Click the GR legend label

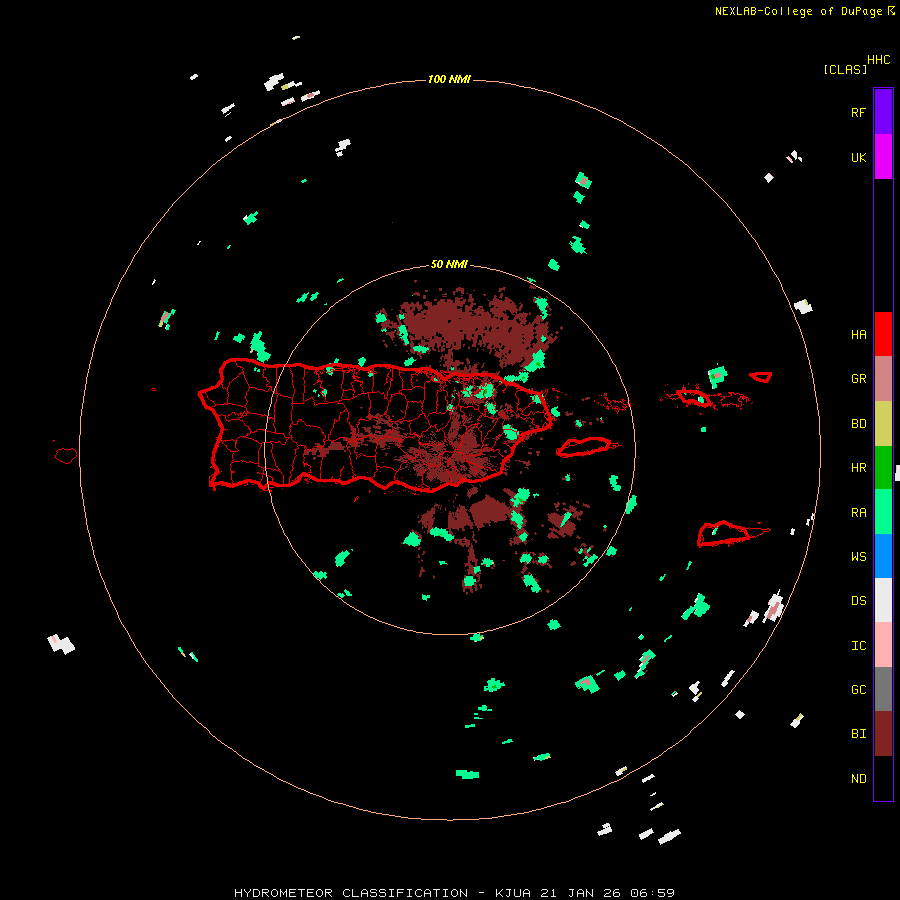point(858,379)
